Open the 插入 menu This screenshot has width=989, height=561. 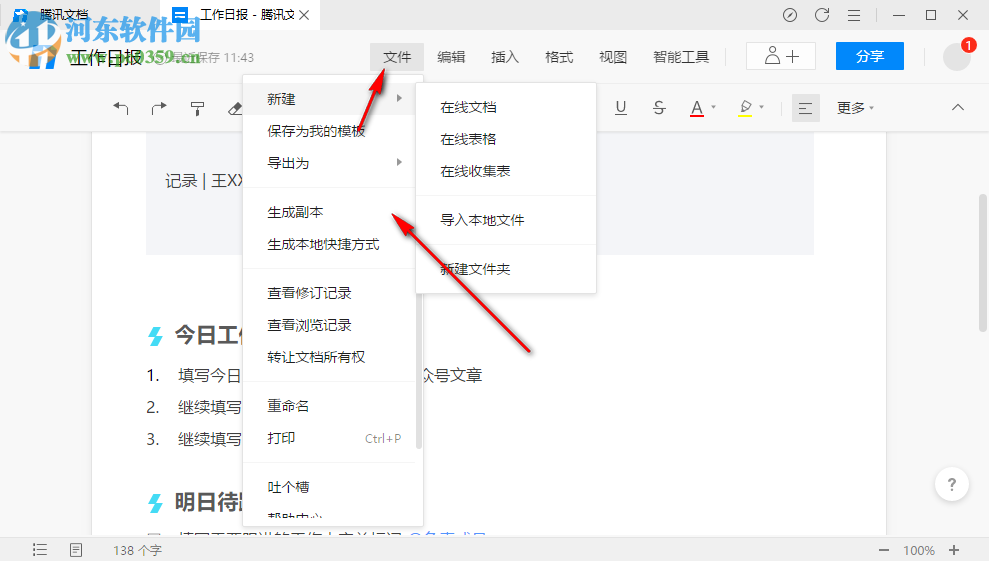click(505, 57)
